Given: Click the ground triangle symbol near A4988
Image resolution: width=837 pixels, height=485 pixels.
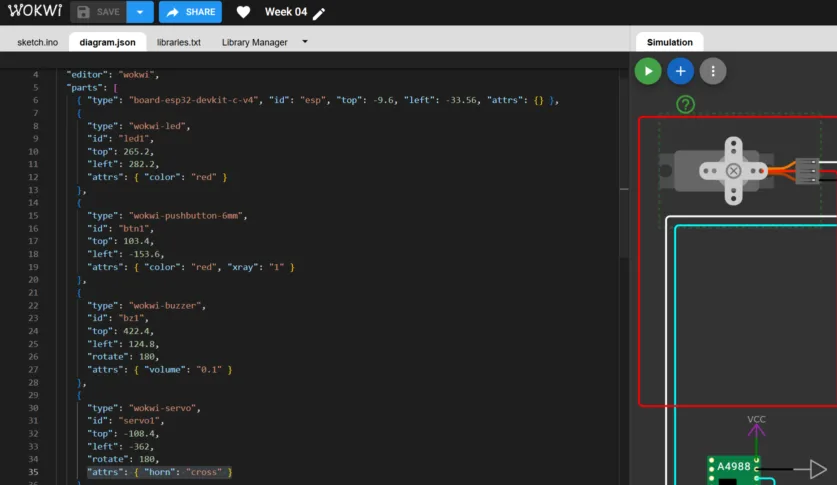Looking at the screenshot, I should click(x=817, y=470).
